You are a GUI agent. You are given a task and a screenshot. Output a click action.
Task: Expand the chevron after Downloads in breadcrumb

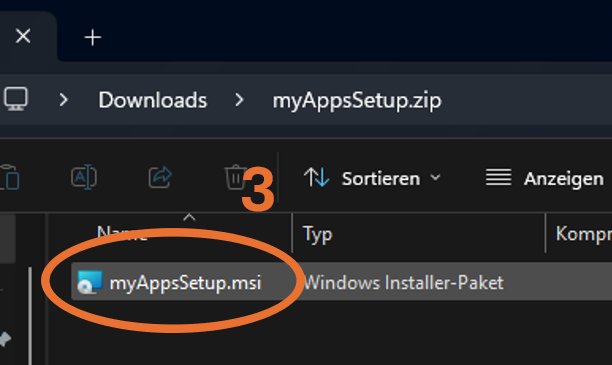pos(239,100)
